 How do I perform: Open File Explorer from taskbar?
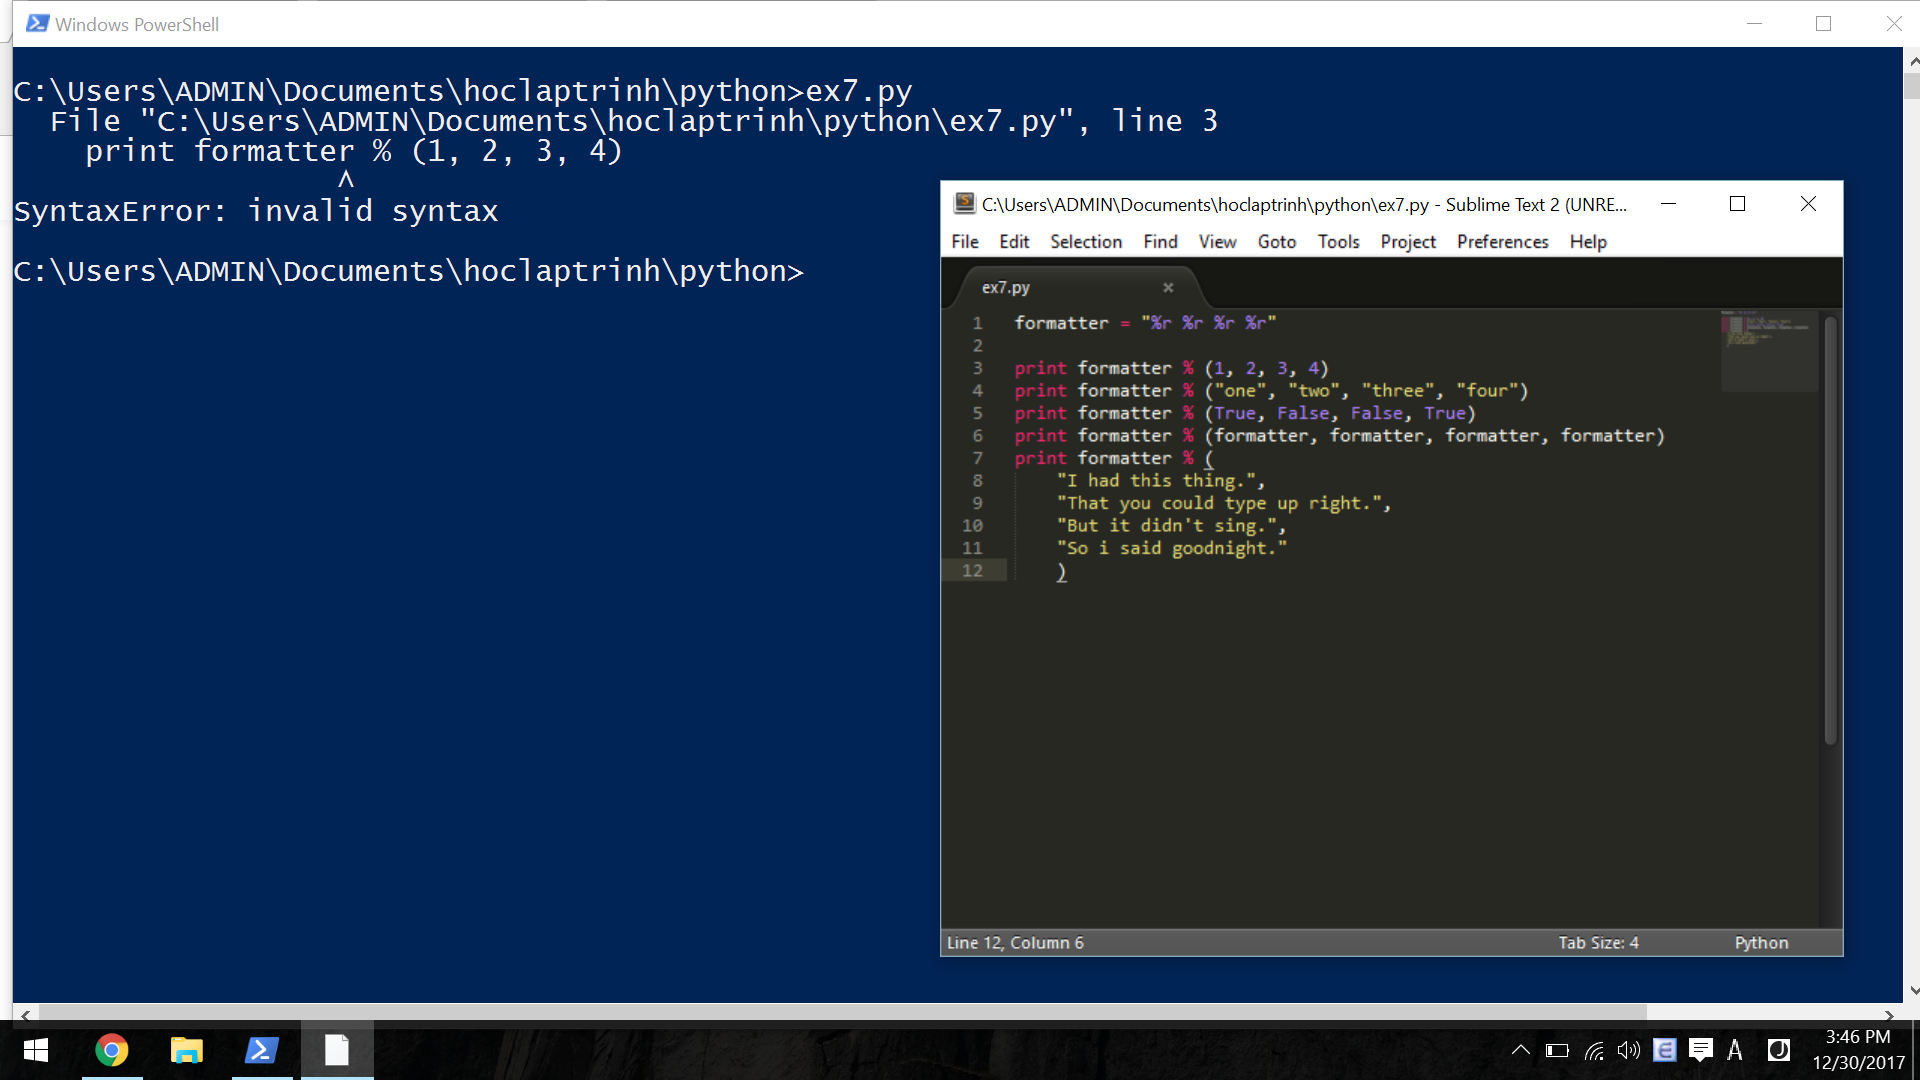187,1051
